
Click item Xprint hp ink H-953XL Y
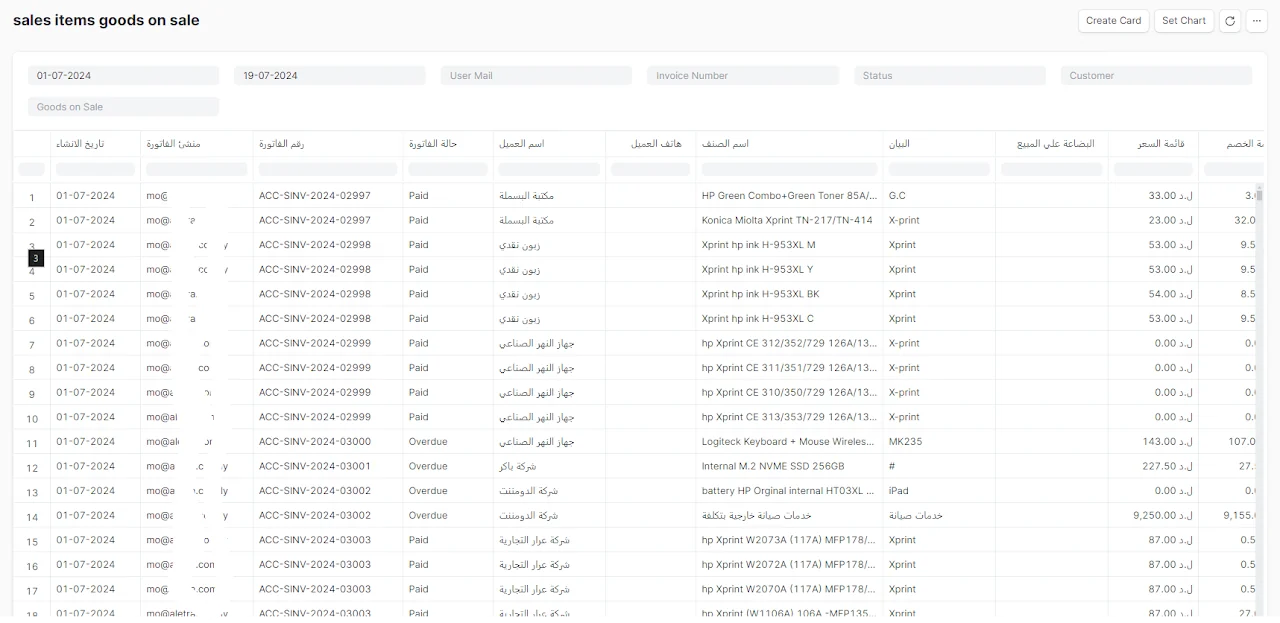(758, 269)
